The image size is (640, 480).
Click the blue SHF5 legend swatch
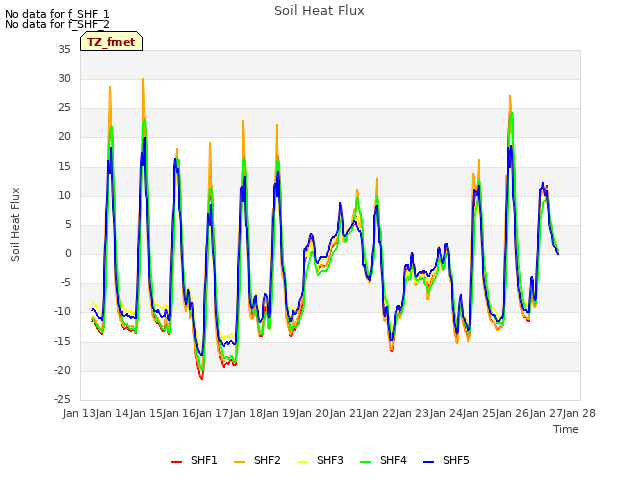[x=429, y=462]
